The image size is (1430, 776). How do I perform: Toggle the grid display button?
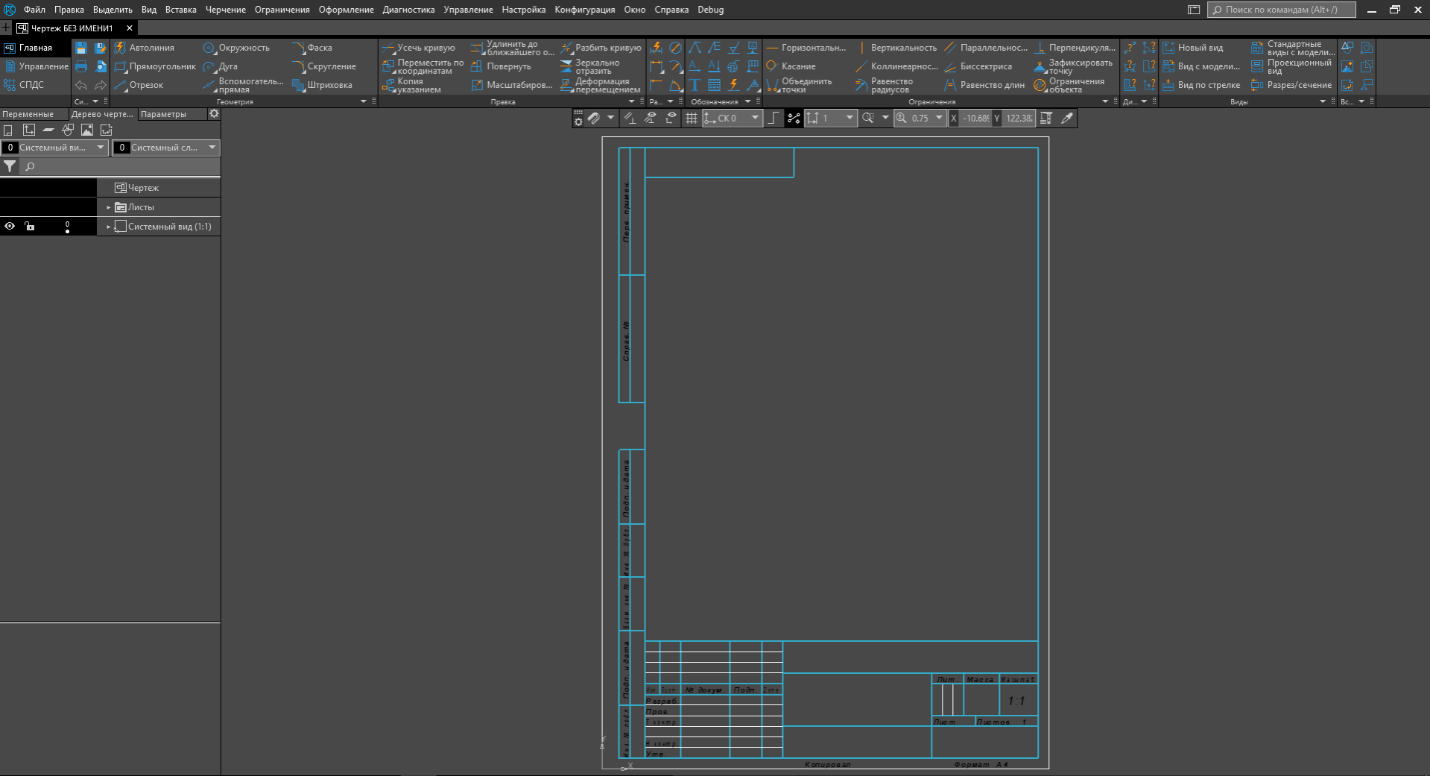691,118
